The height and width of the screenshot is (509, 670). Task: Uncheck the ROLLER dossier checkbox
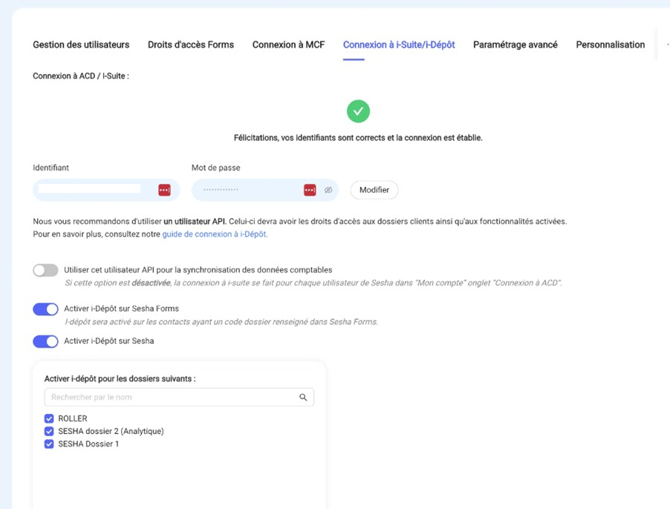tap(49, 419)
